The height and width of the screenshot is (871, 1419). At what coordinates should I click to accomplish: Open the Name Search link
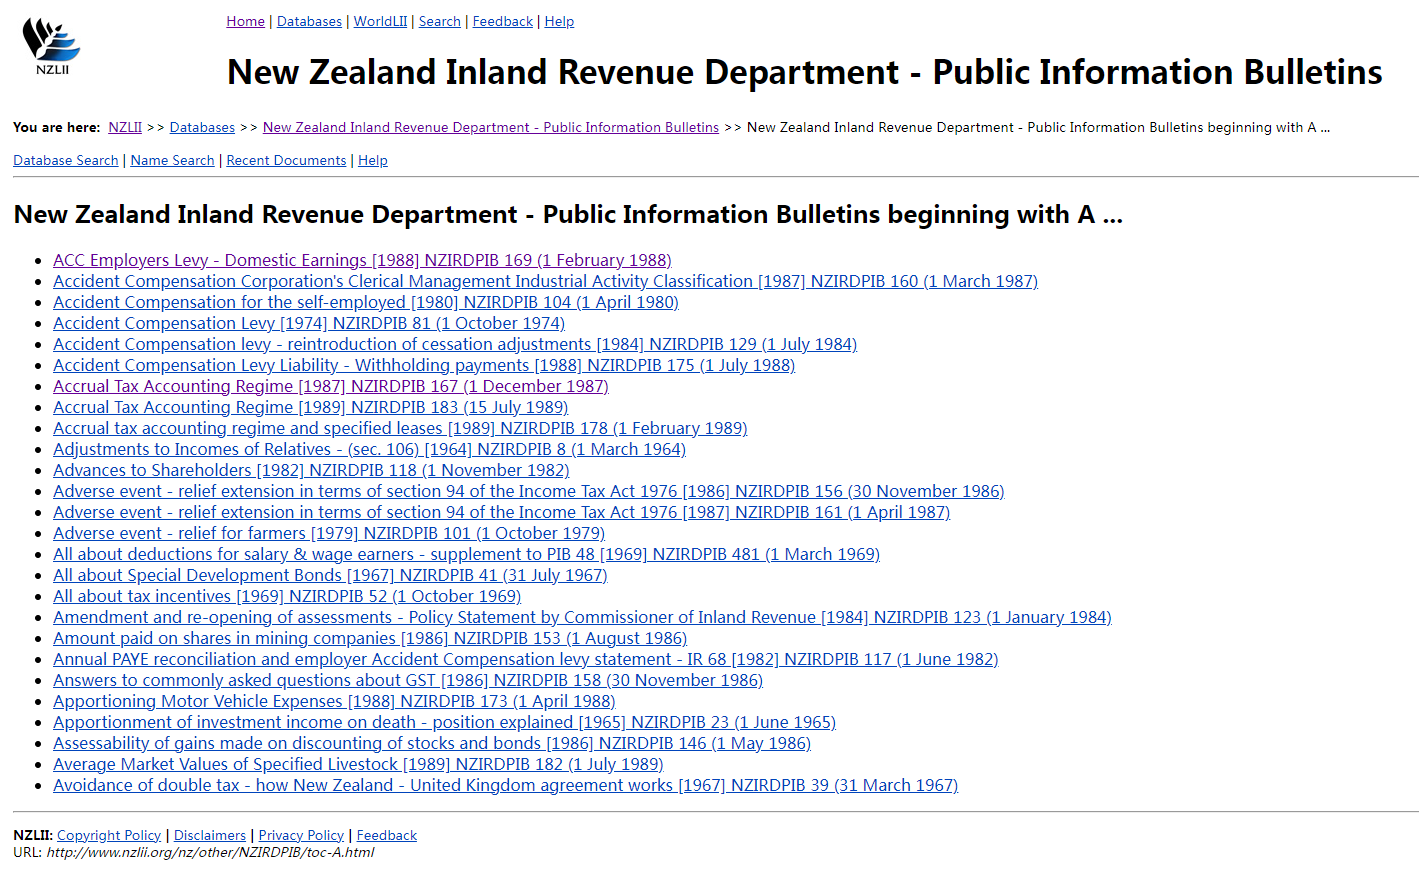172,160
